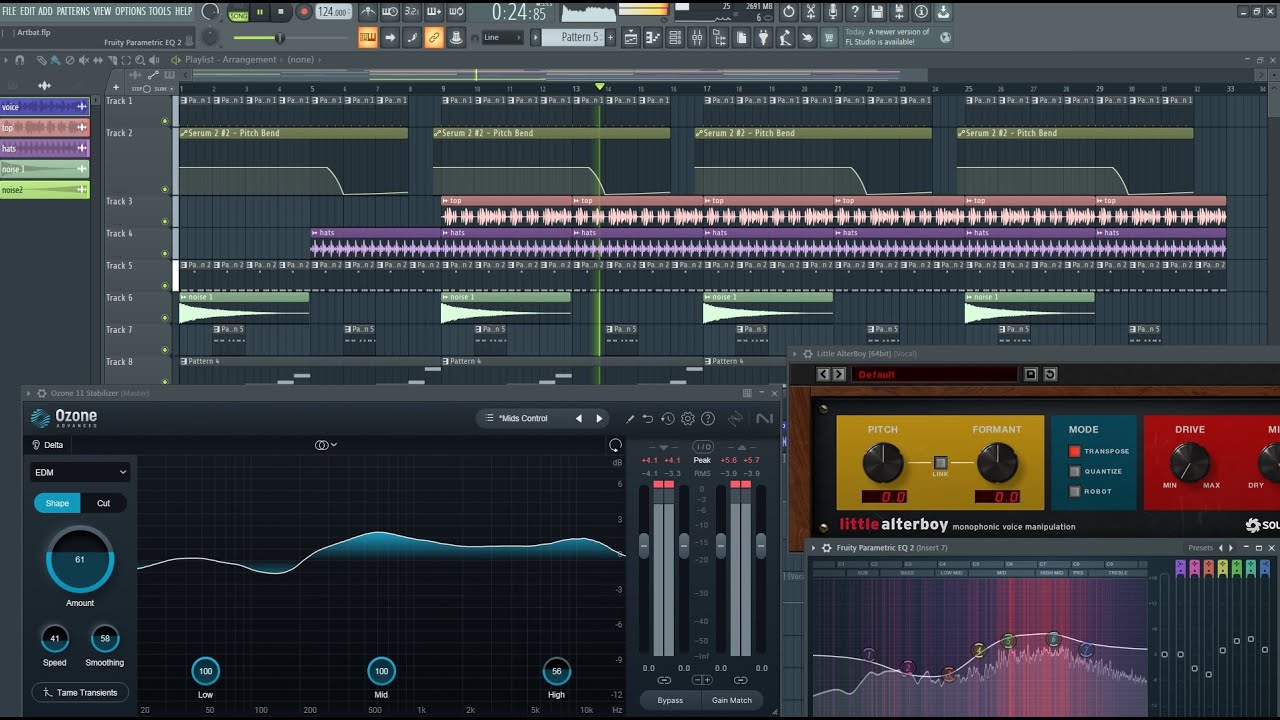Click the tempo field showing 124.000
1280x720 pixels.
click(x=333, y=12)
